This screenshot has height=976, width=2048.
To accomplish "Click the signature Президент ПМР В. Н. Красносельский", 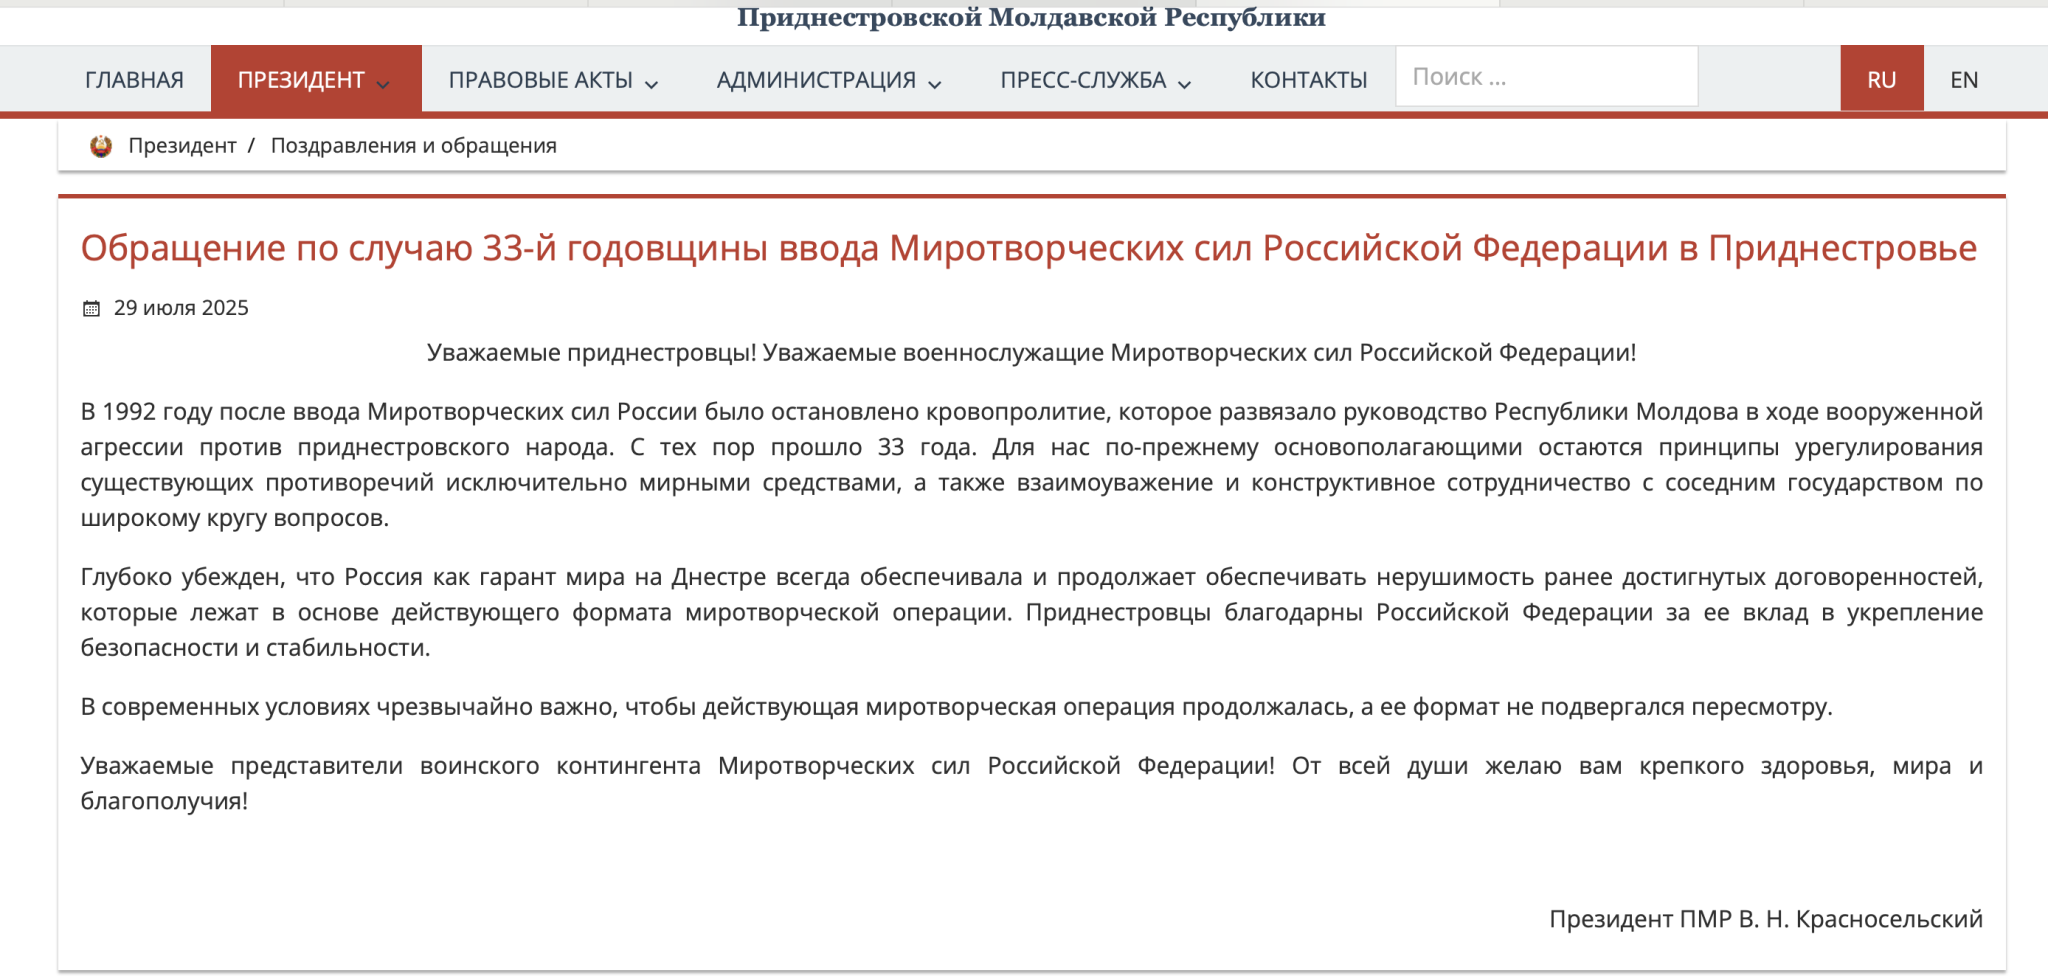I will pyautogui.click(x=1766, y=919).
